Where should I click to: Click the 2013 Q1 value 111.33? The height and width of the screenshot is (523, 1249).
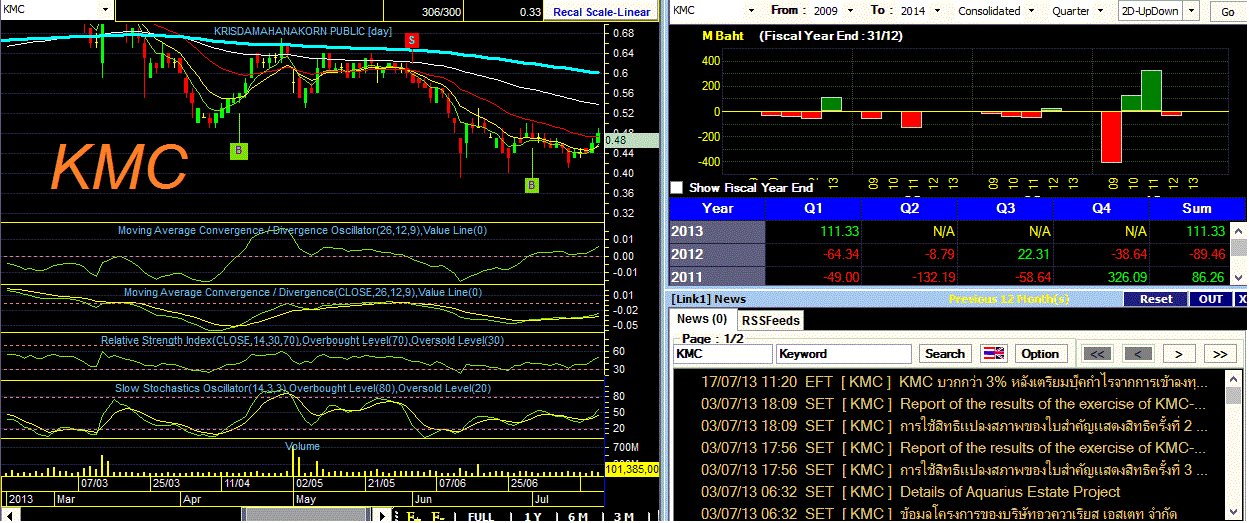(x=839, y=231)
